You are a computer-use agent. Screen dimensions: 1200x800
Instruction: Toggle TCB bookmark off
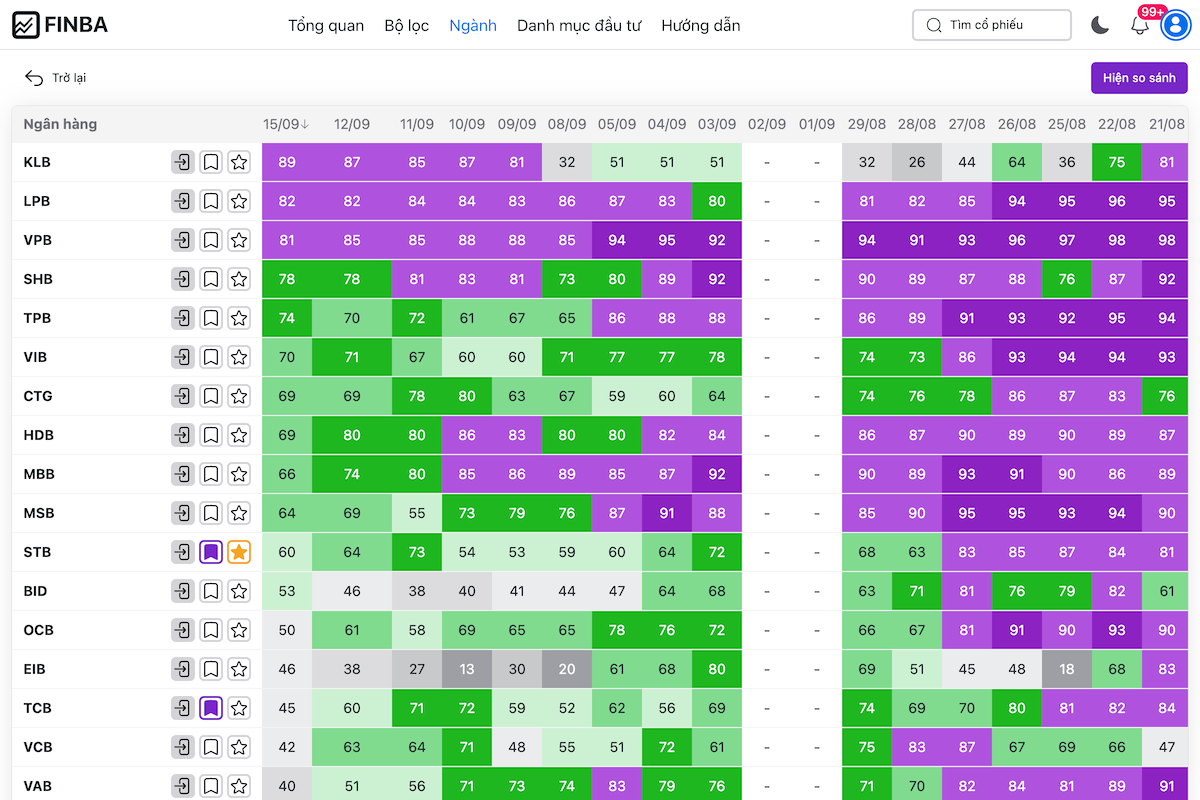tap(210, 708)
